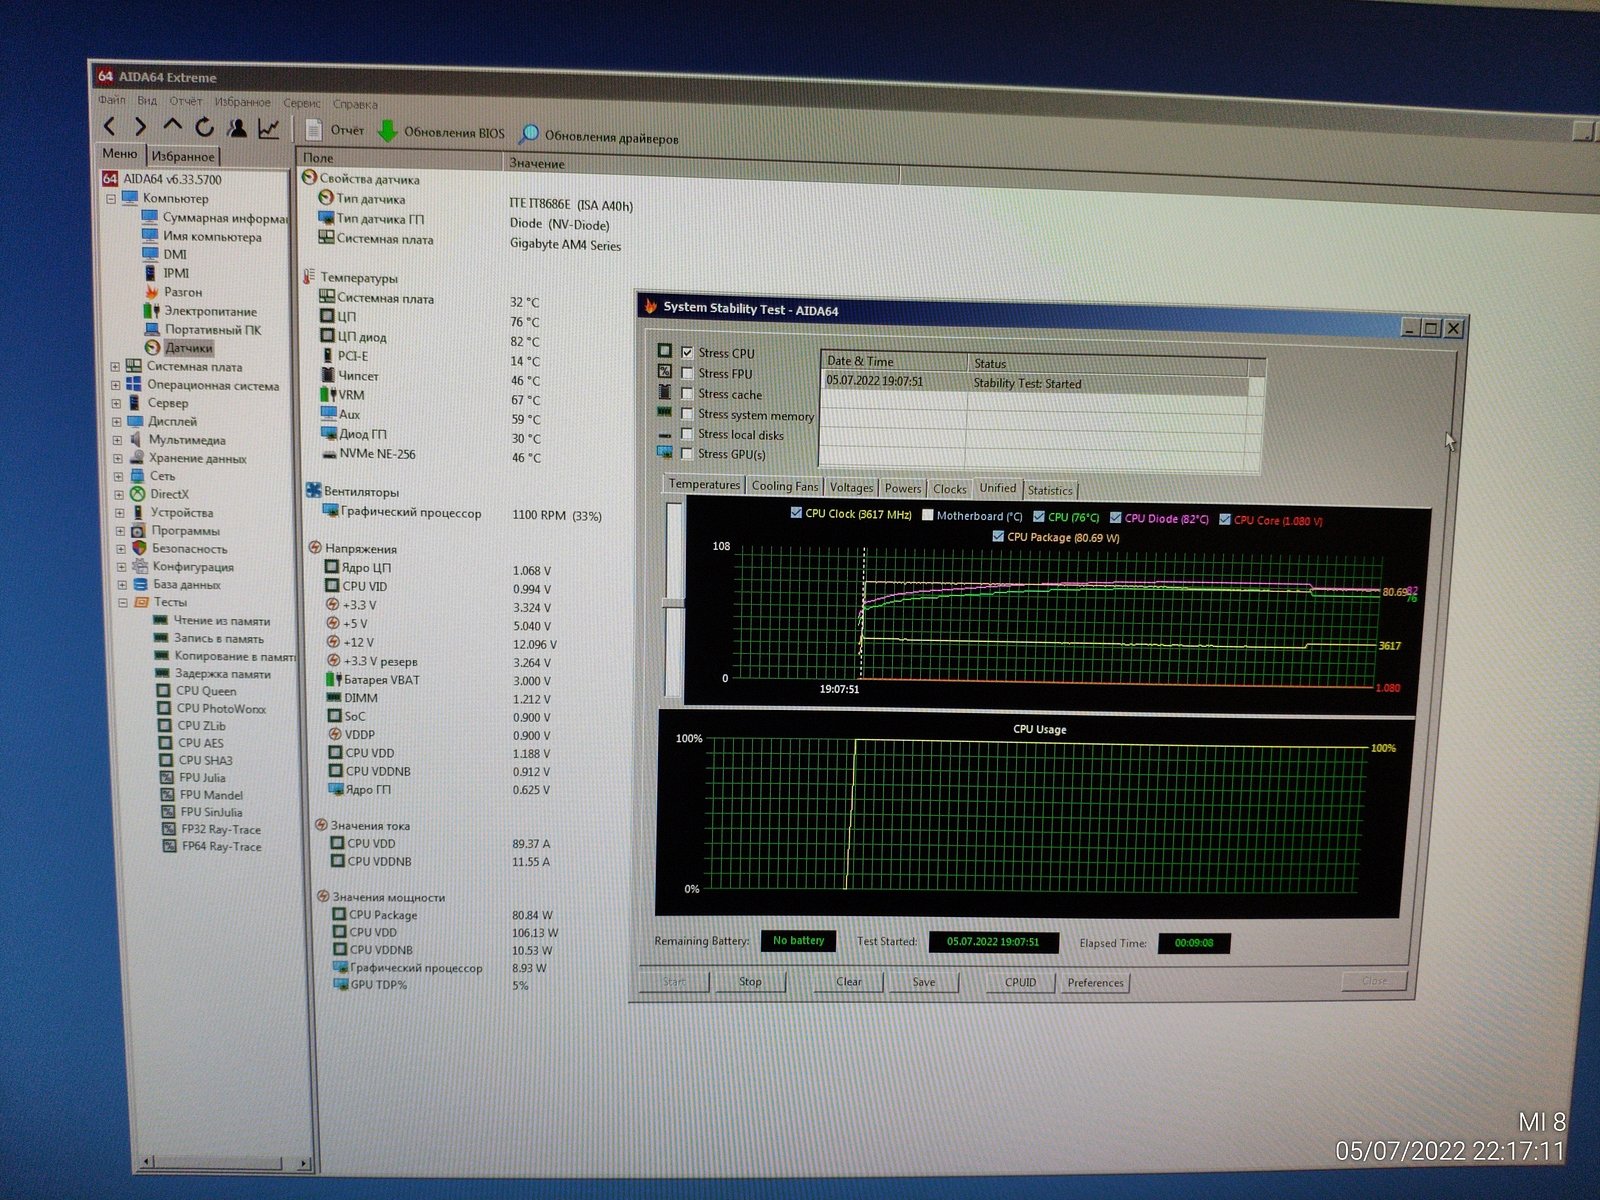
Task: Open the Сервис menu
Action: pos(302,103)
